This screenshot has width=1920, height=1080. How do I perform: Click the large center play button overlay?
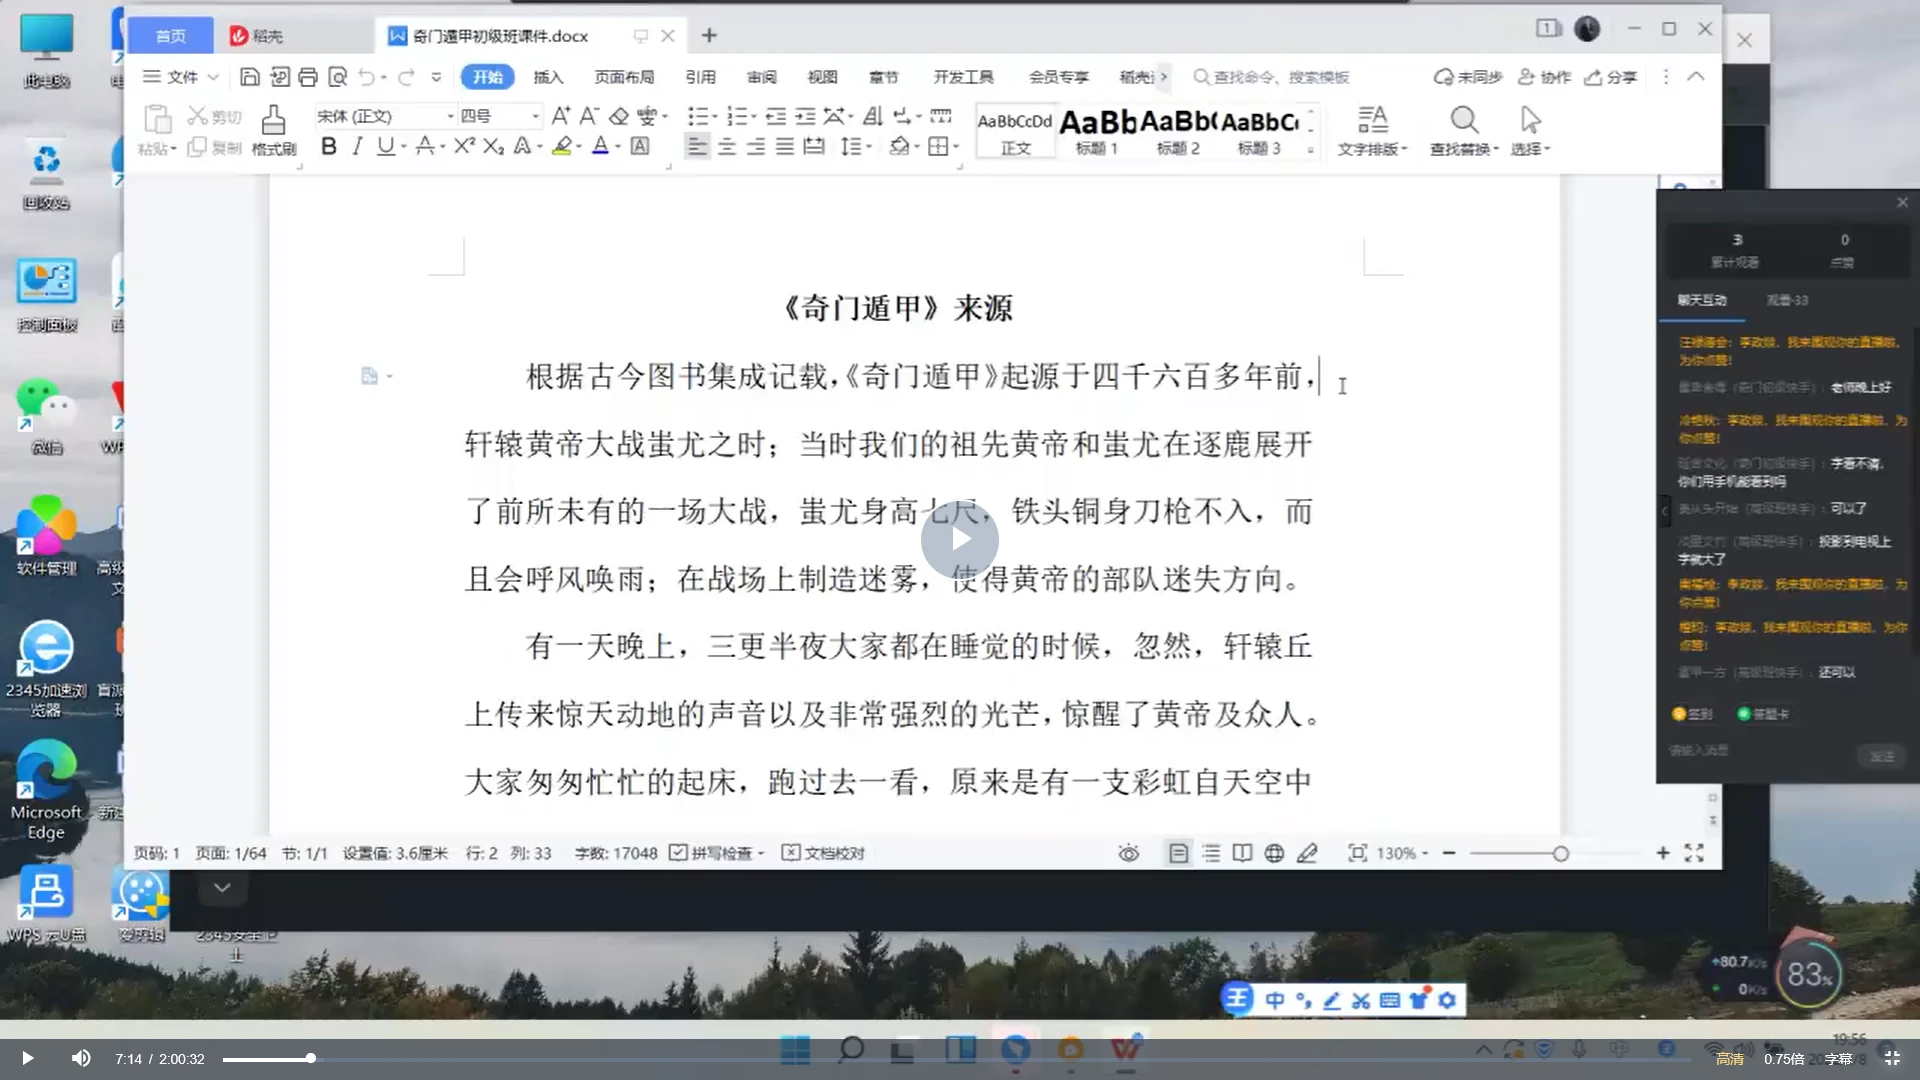pyautogui.click(x=960, y=540)
